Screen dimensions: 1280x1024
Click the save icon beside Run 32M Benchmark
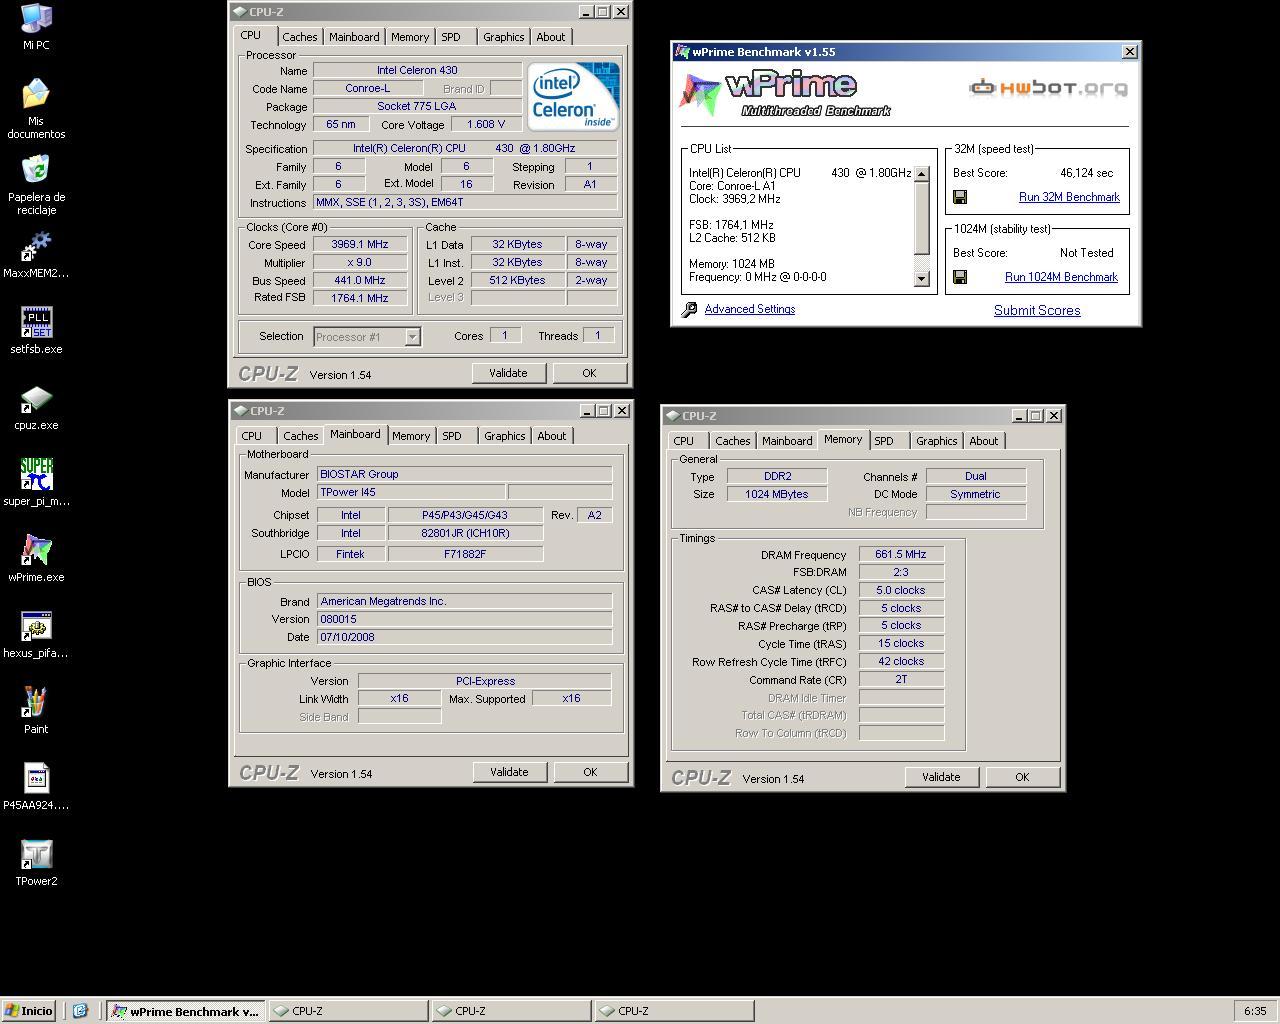coord(960,197)
